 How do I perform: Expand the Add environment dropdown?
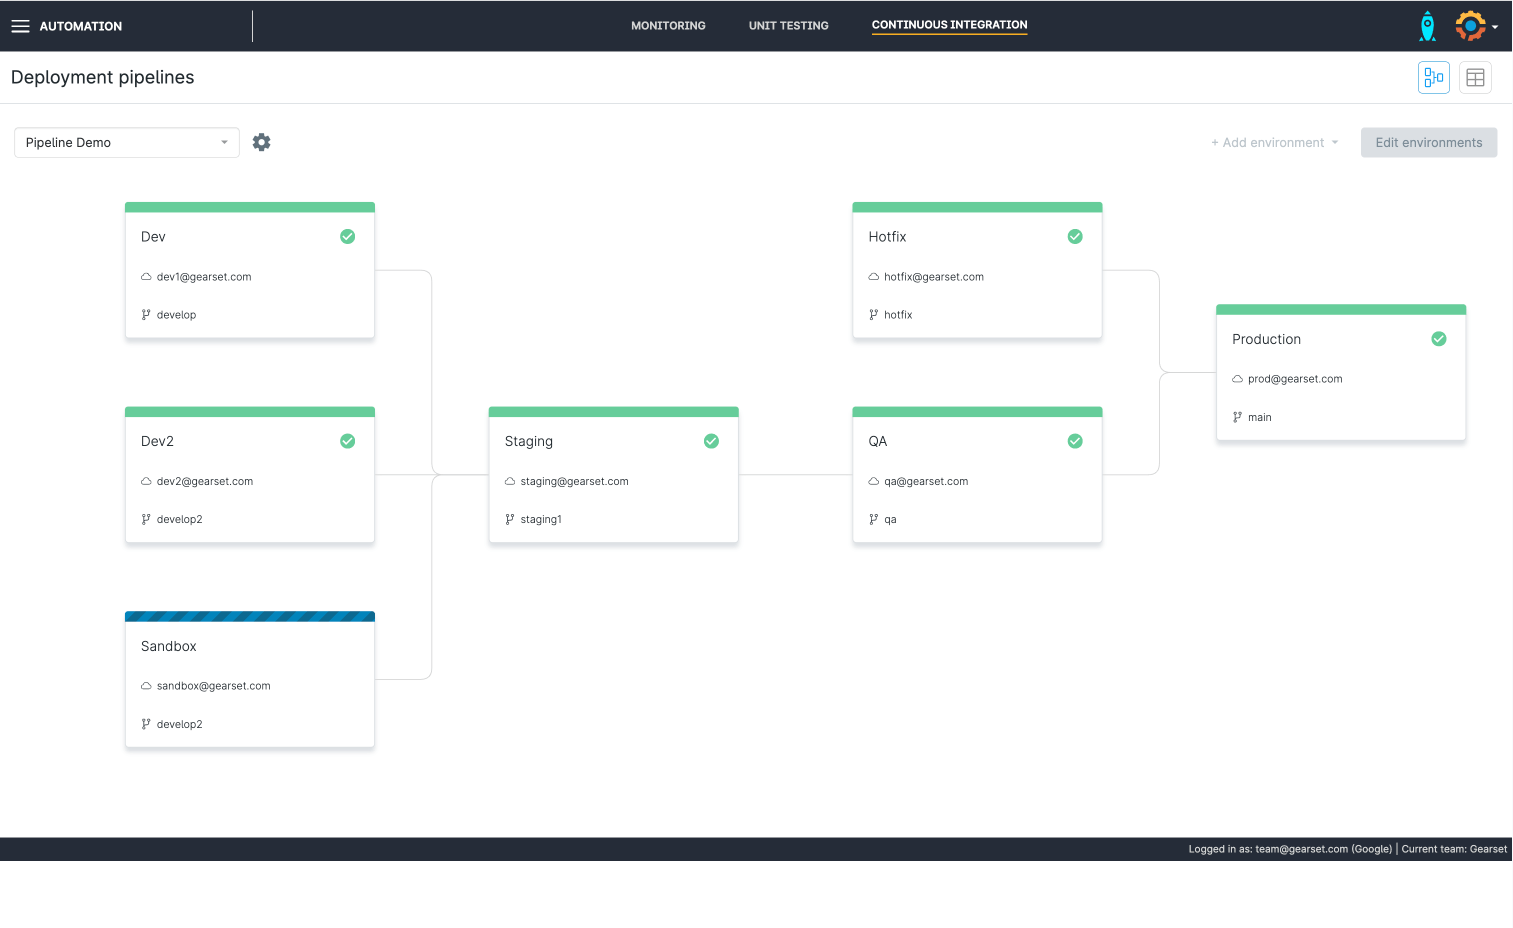[1274, 142]
